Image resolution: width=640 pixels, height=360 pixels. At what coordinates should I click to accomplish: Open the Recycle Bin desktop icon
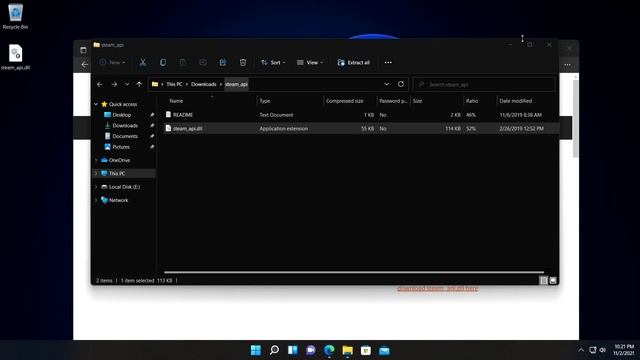16,16
